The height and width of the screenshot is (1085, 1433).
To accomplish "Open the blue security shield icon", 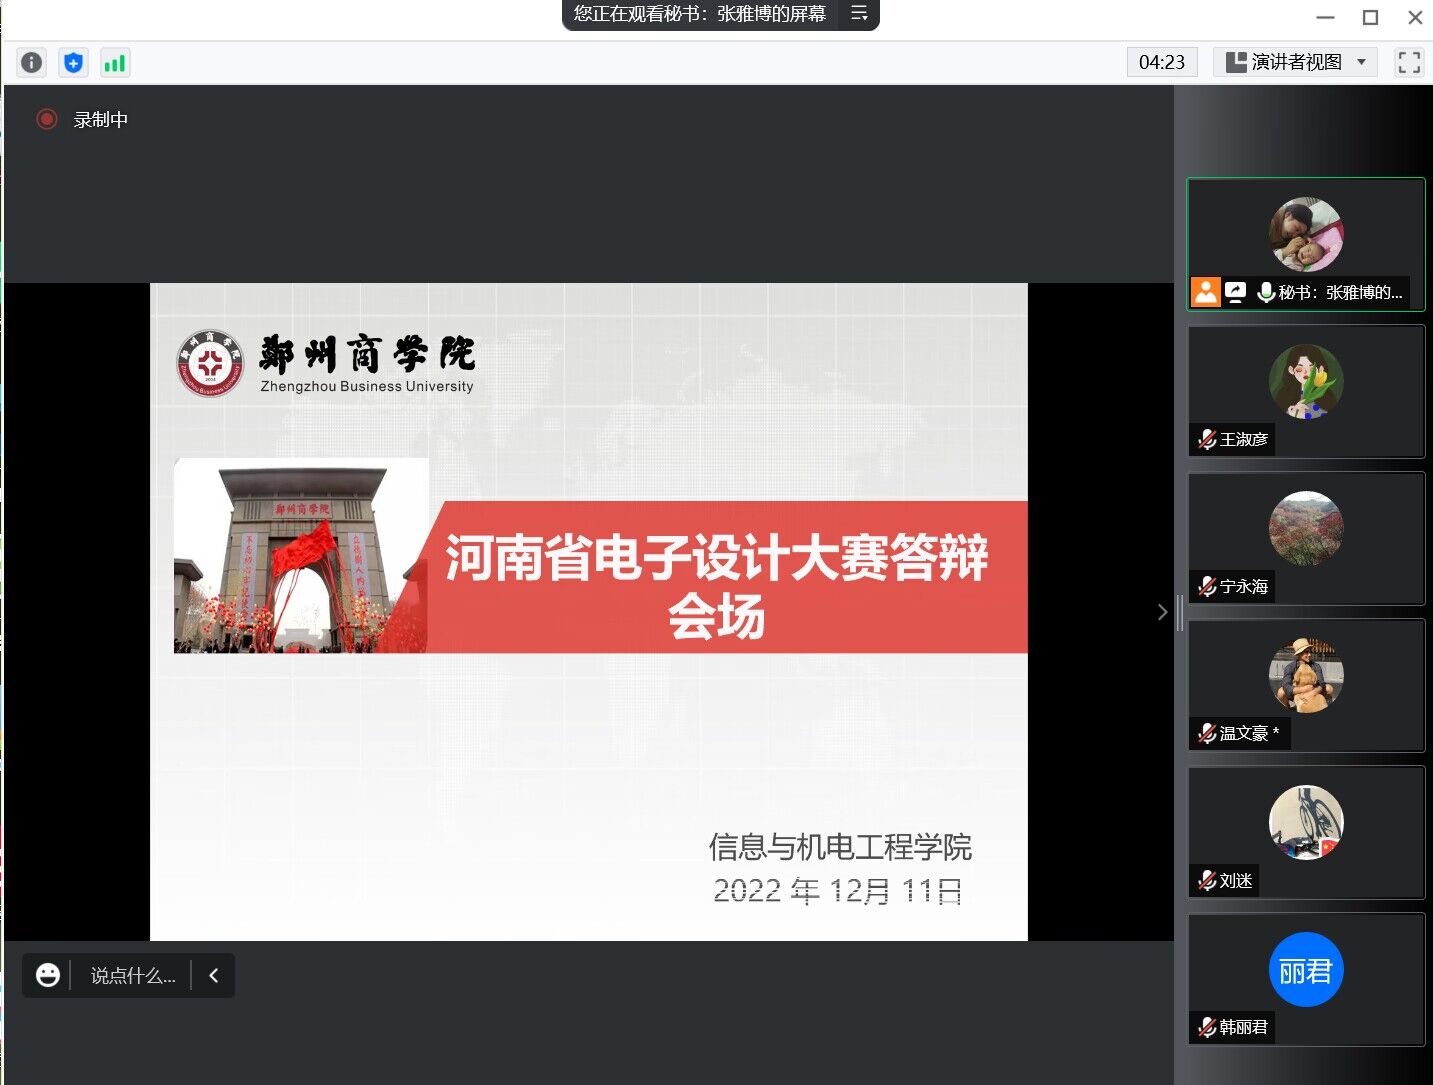I will click(x=73, y=63).
